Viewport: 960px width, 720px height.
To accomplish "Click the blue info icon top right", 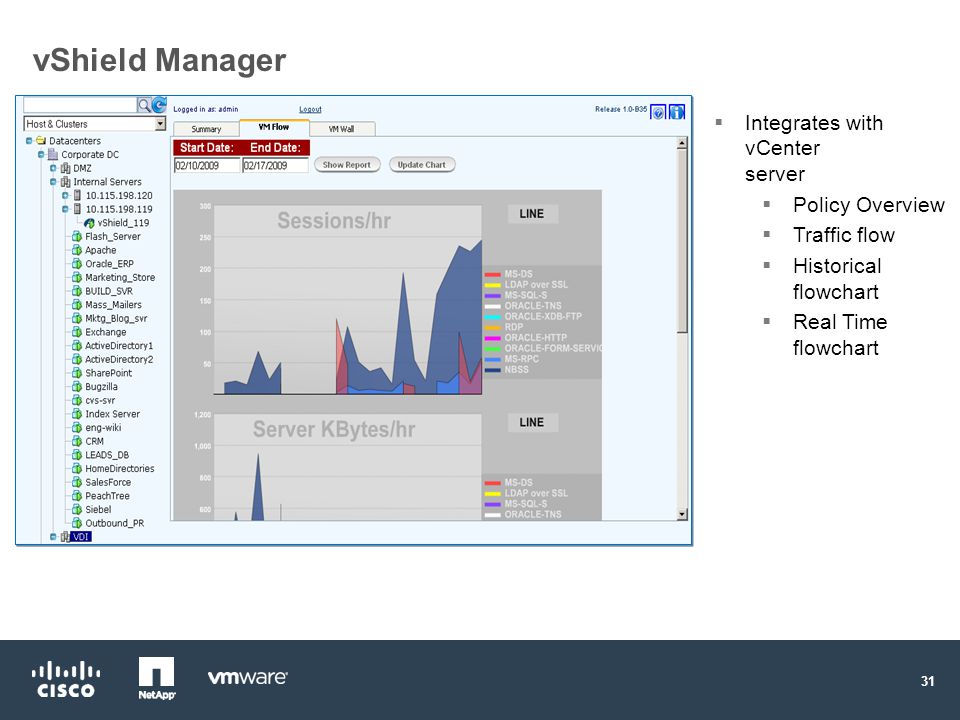I will click(x=677, y=112).
